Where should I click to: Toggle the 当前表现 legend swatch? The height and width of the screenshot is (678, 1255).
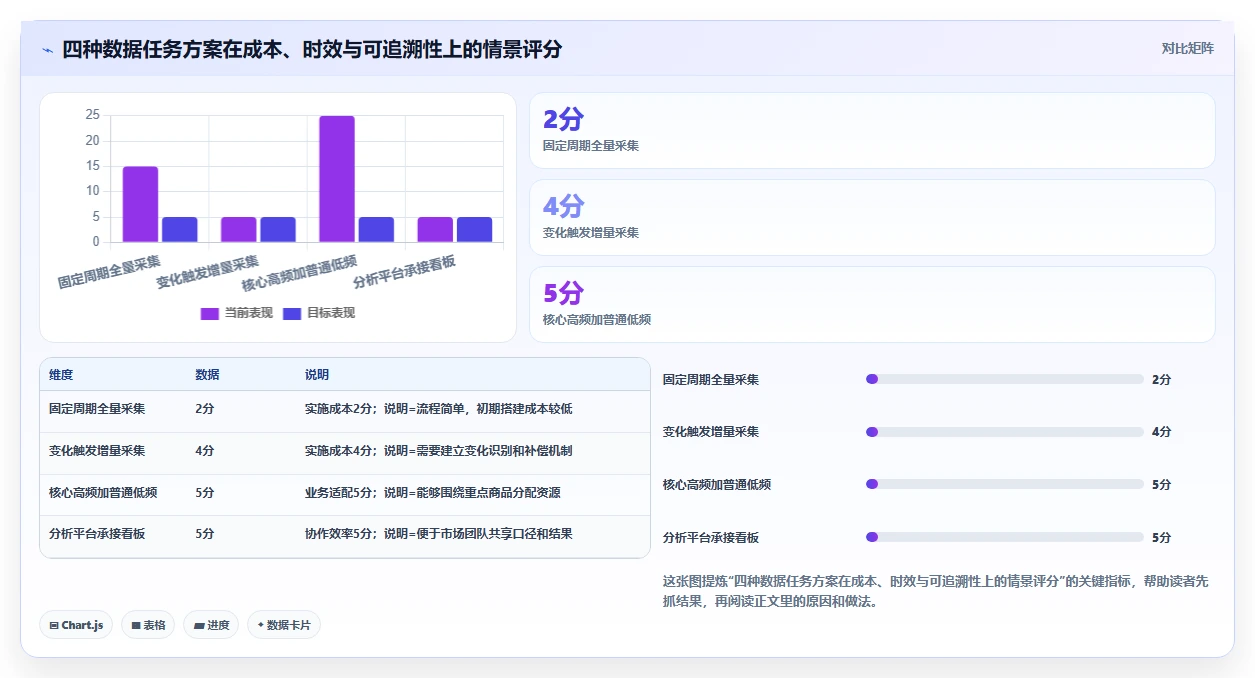tap(209, 313)
